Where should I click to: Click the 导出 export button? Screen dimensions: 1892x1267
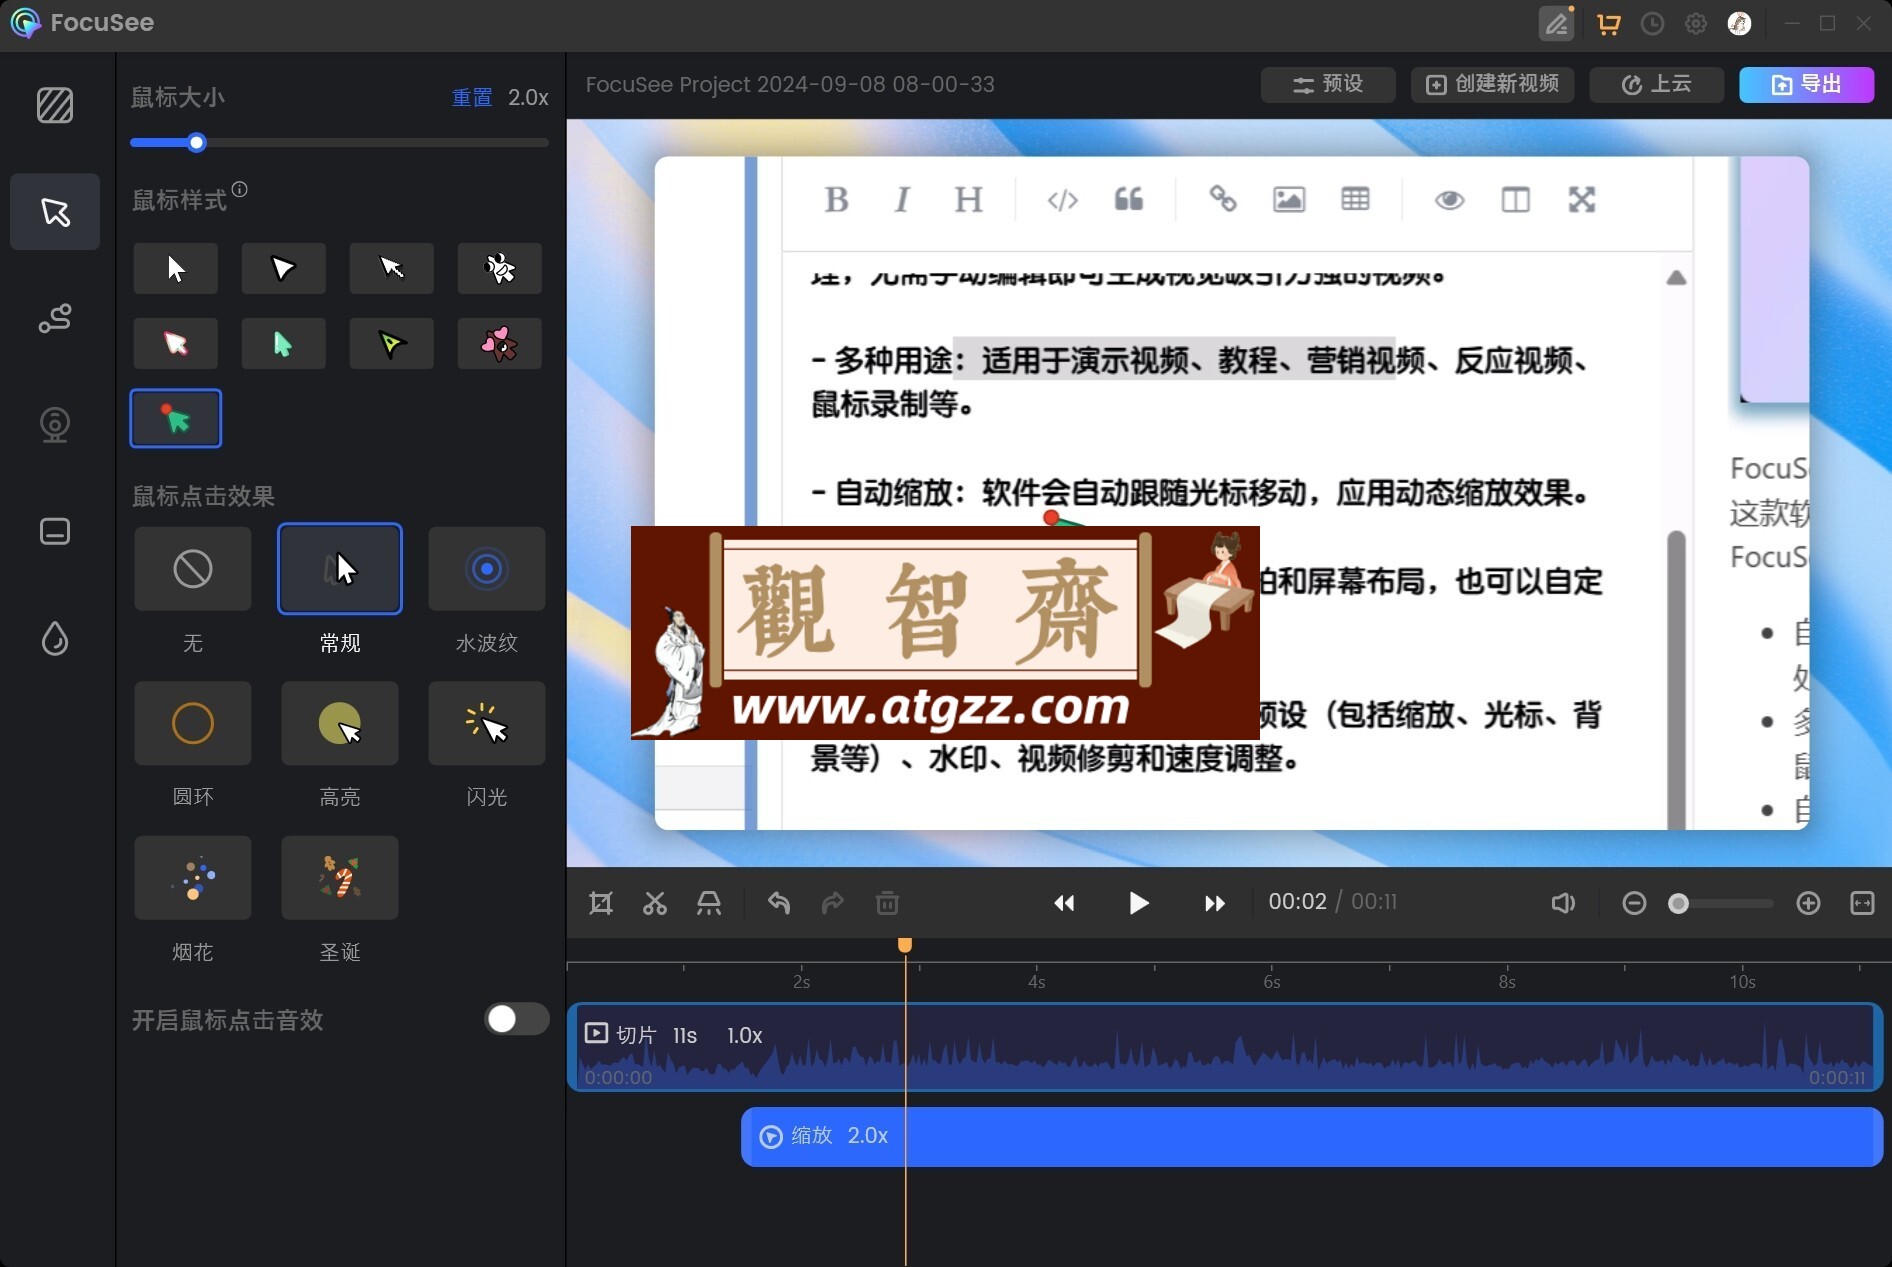(1806, 84)
